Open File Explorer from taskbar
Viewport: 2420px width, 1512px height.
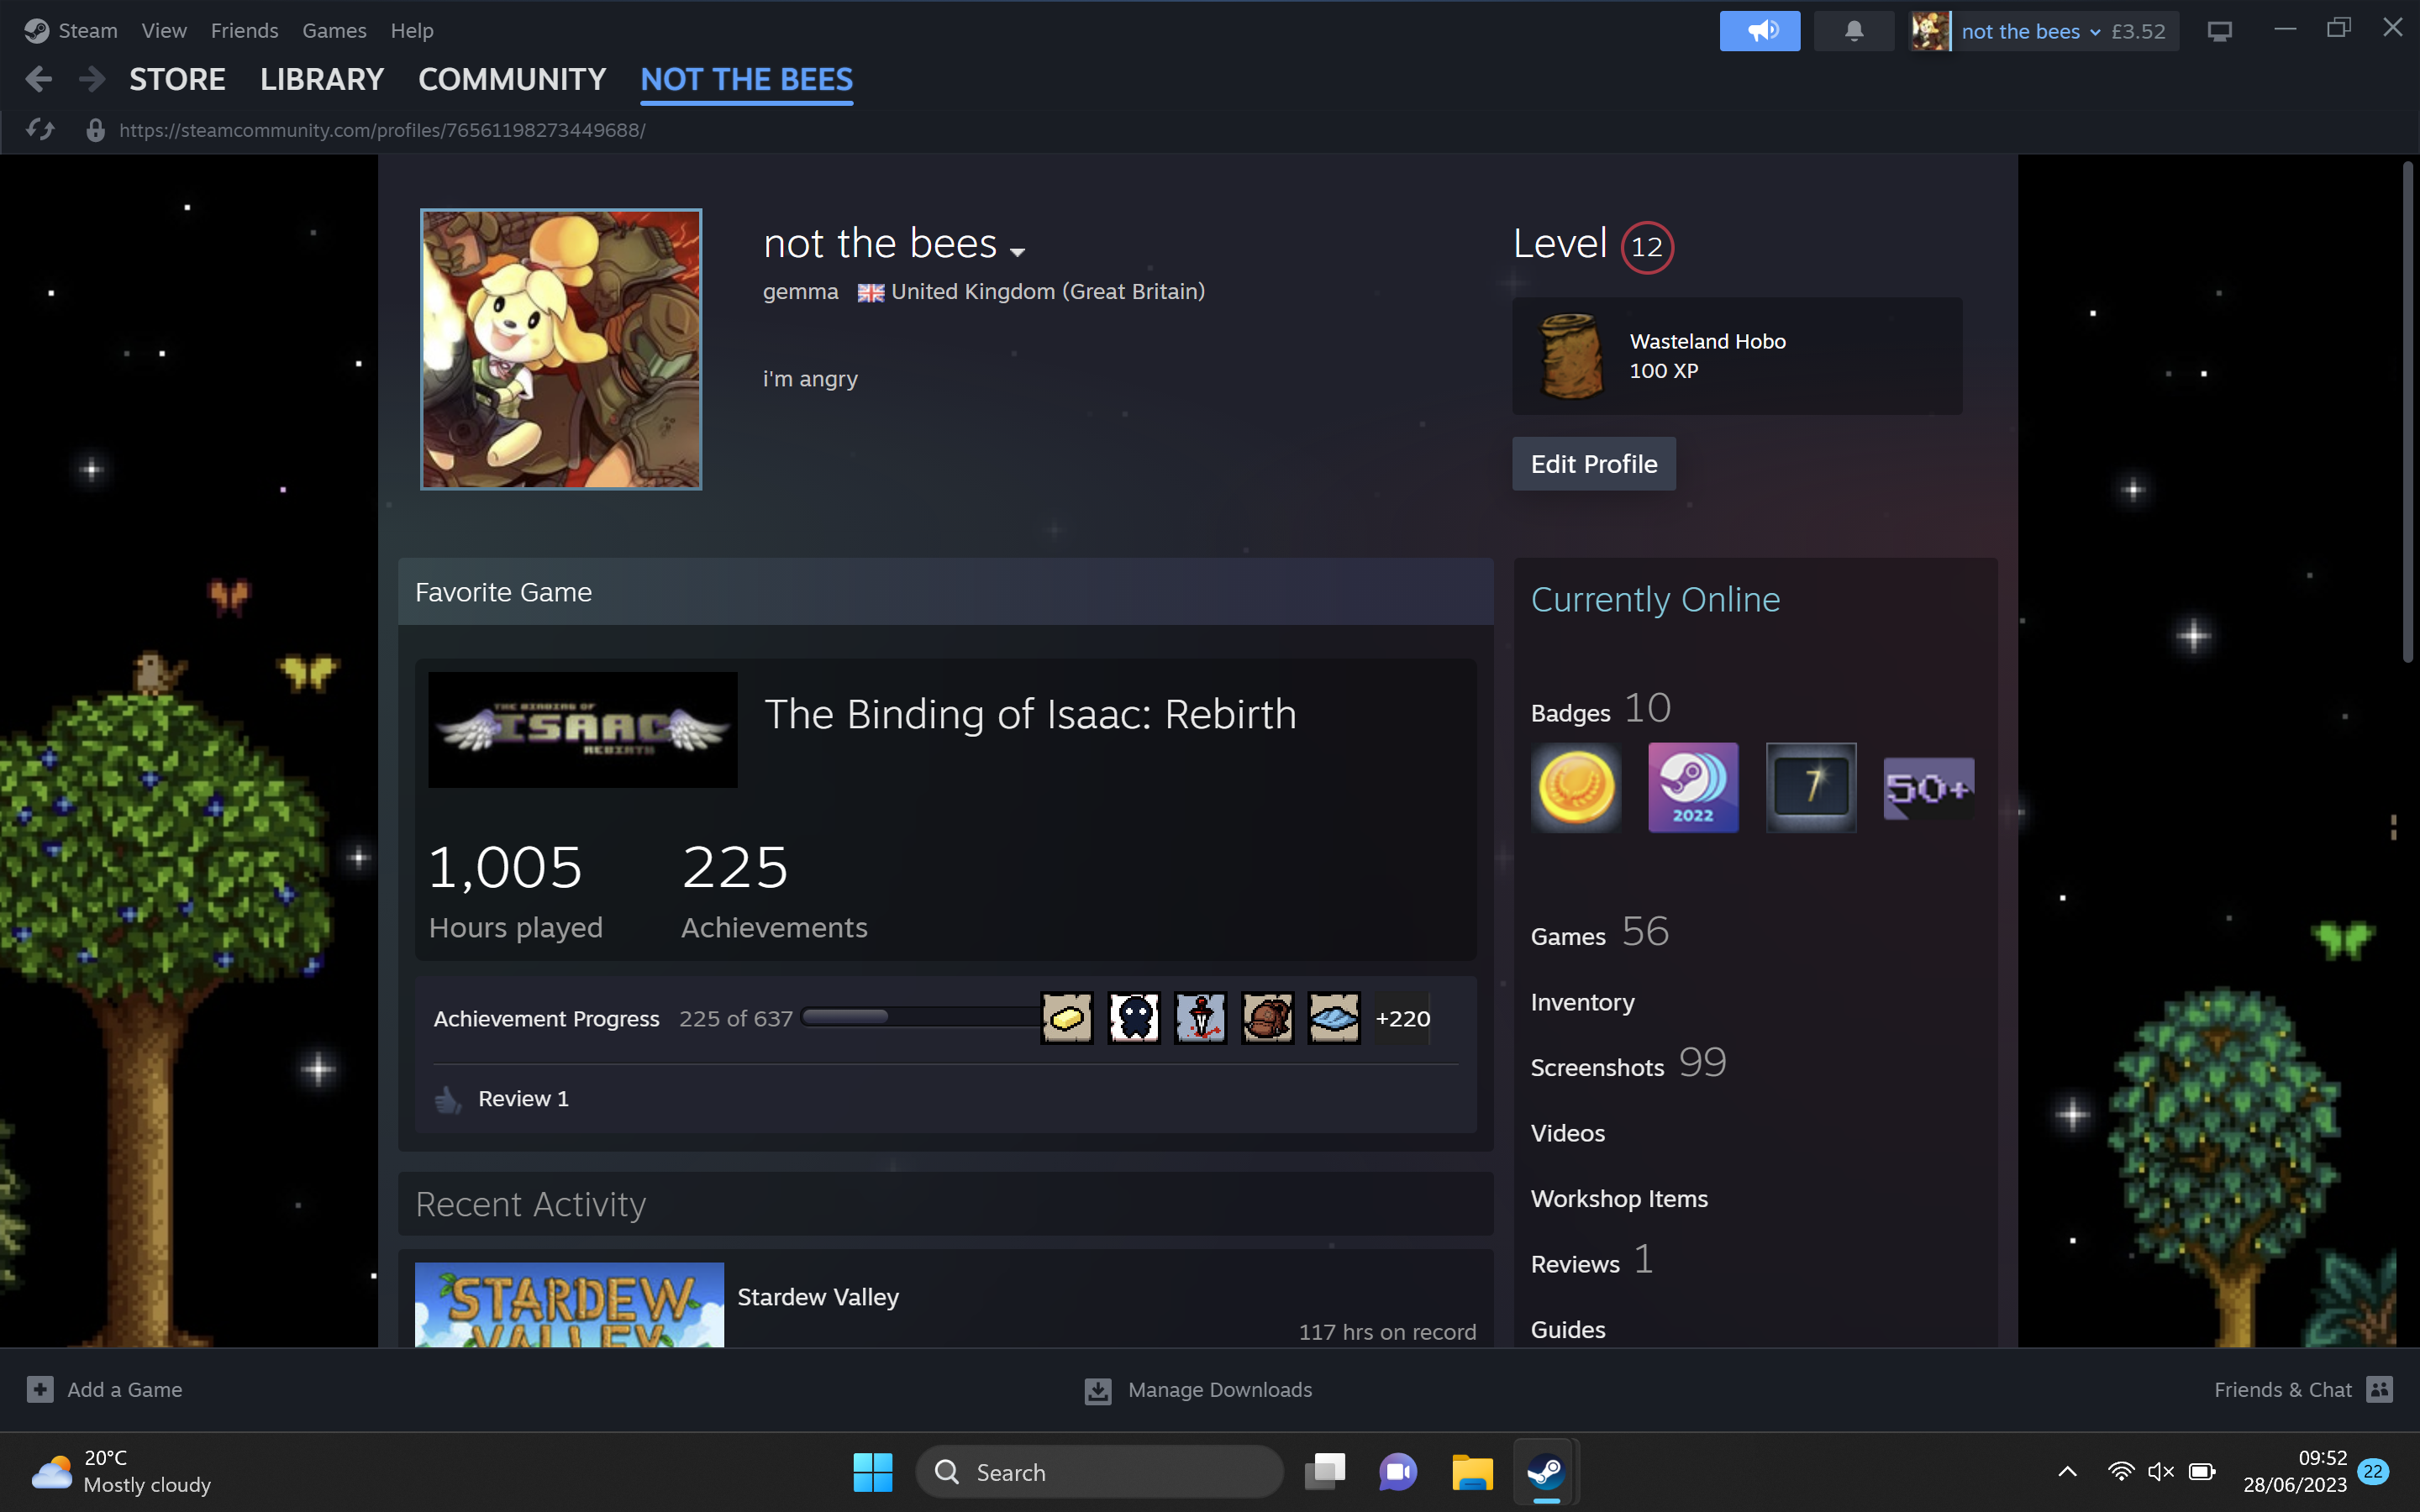coord(1472,1472)
